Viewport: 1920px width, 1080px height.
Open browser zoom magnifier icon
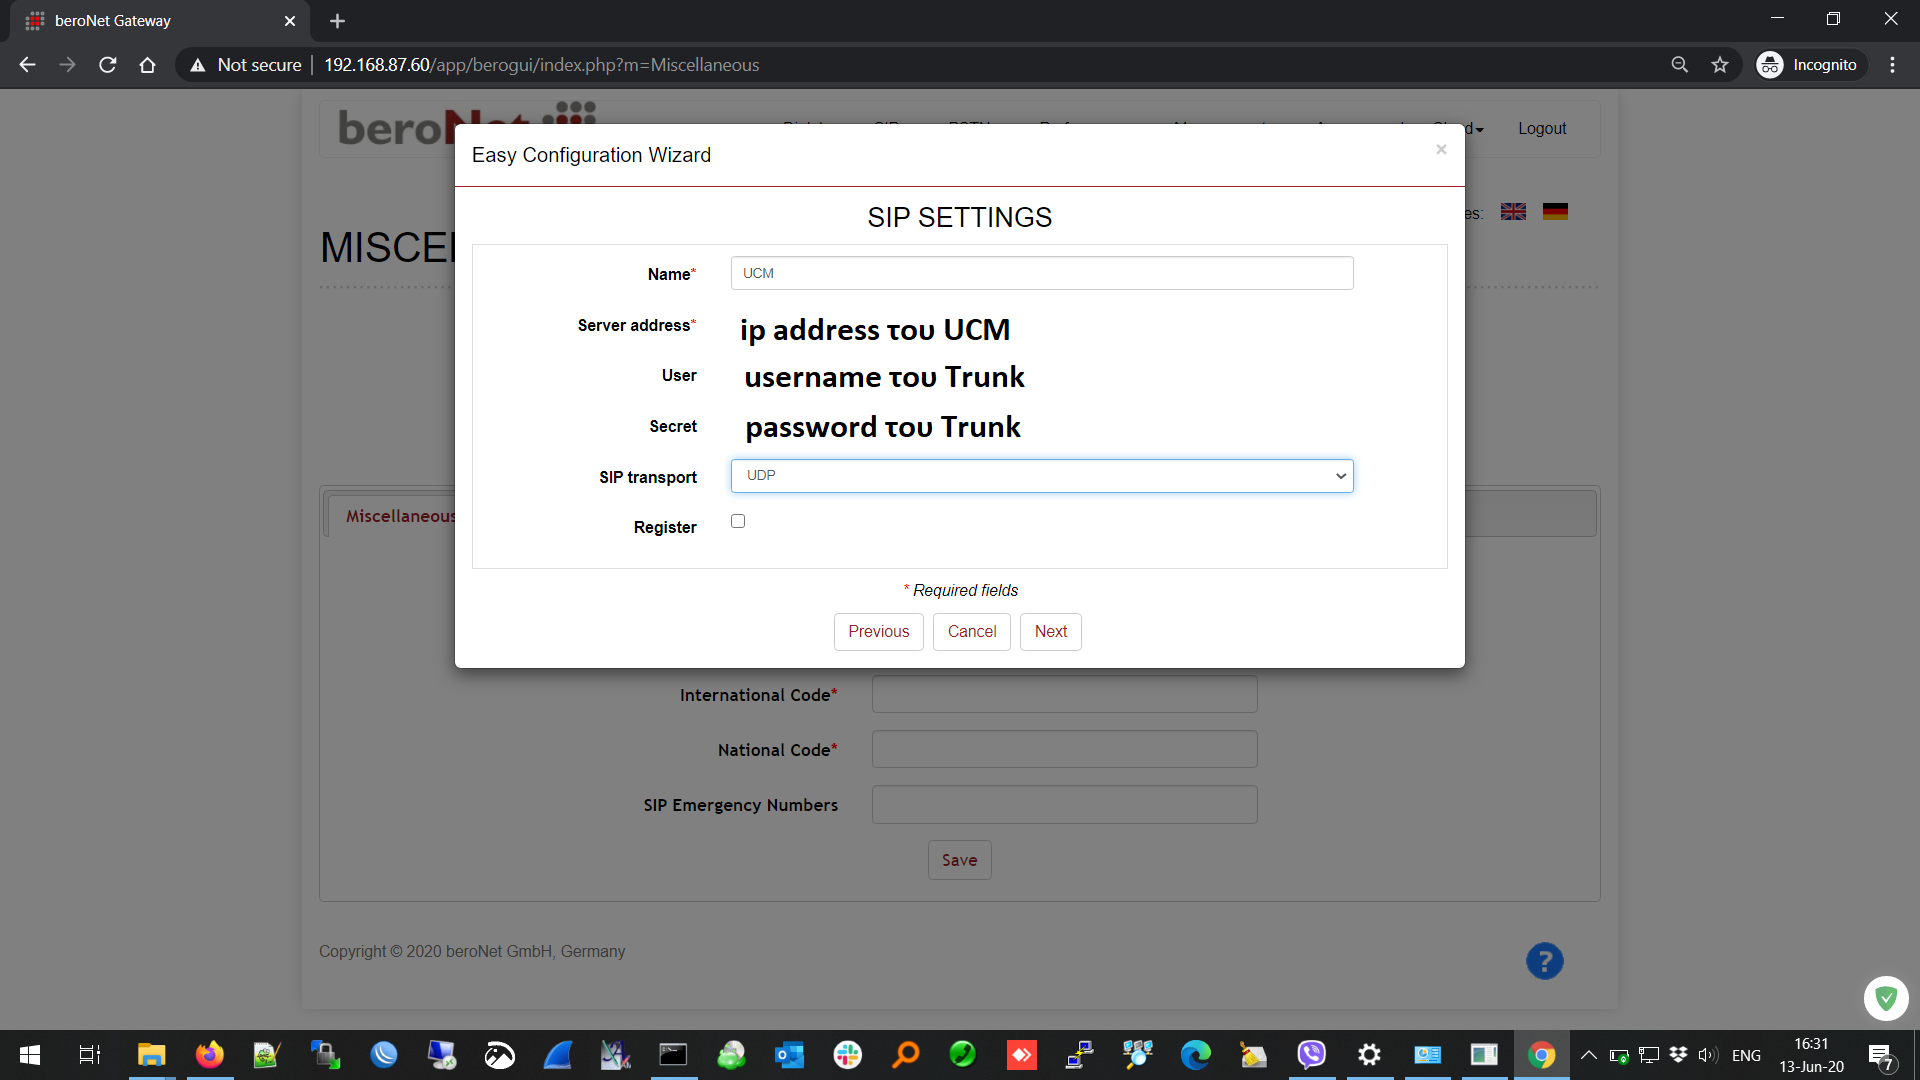(x=1680, y=65)
